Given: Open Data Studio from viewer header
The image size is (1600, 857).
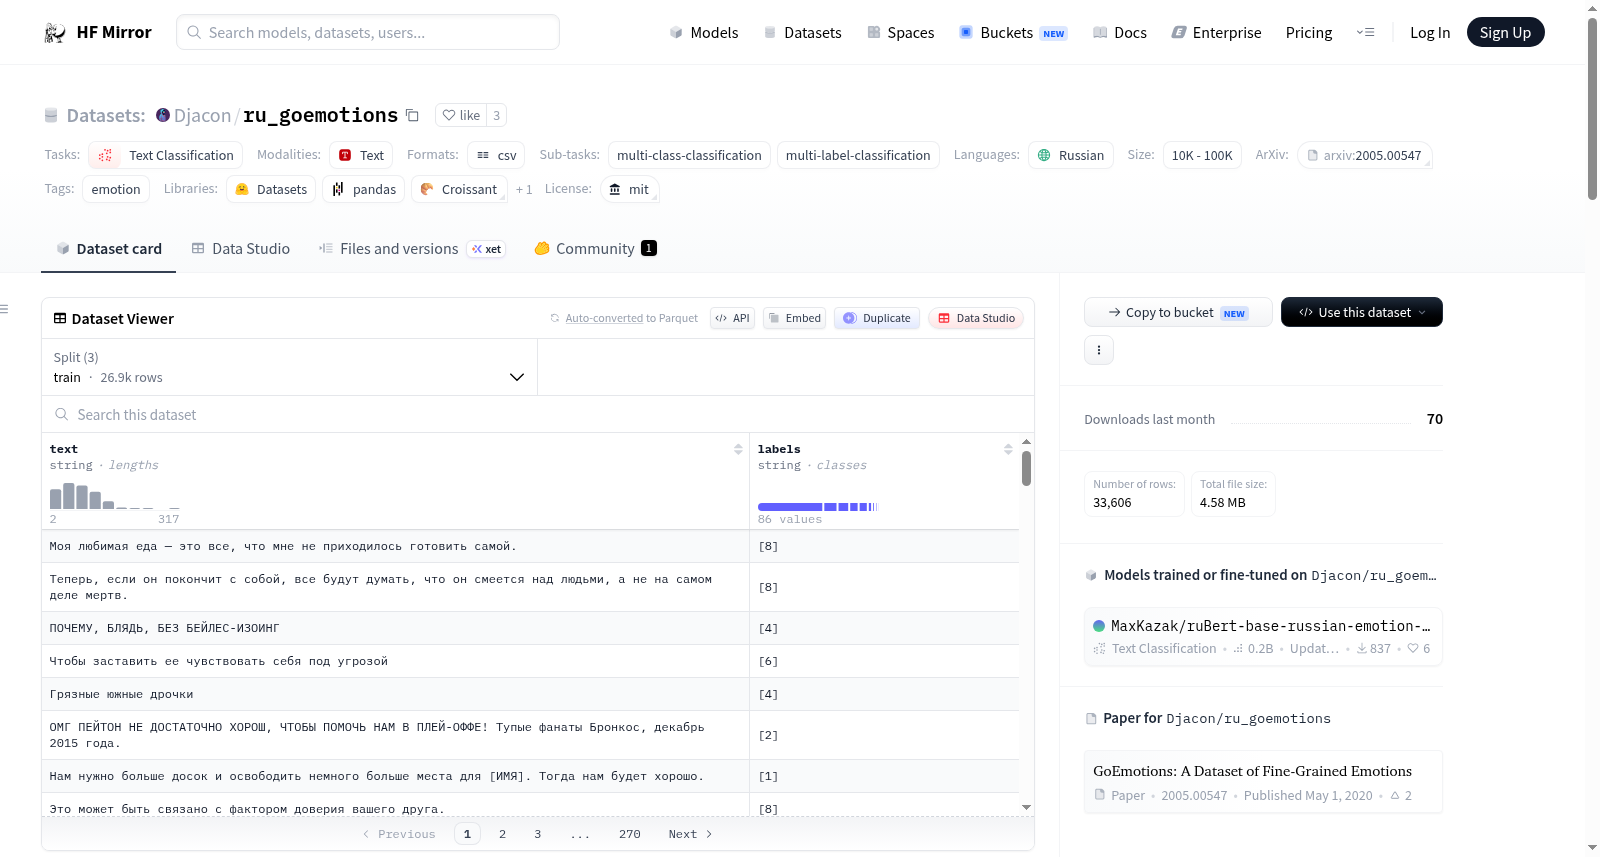Looking at the screenshot, I should (x=976, y=318).
